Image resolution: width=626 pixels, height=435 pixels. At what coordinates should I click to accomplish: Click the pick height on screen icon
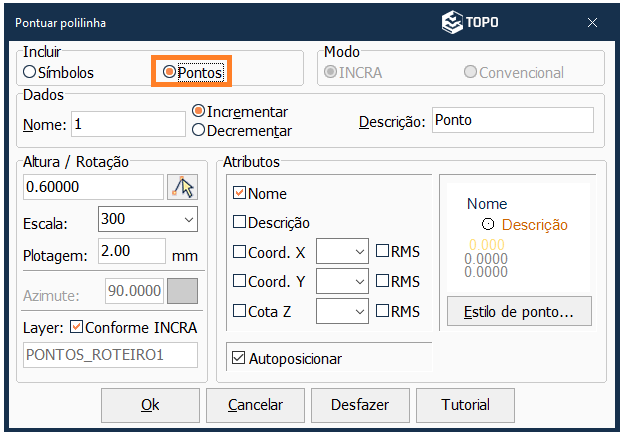[x=183, y=187]
